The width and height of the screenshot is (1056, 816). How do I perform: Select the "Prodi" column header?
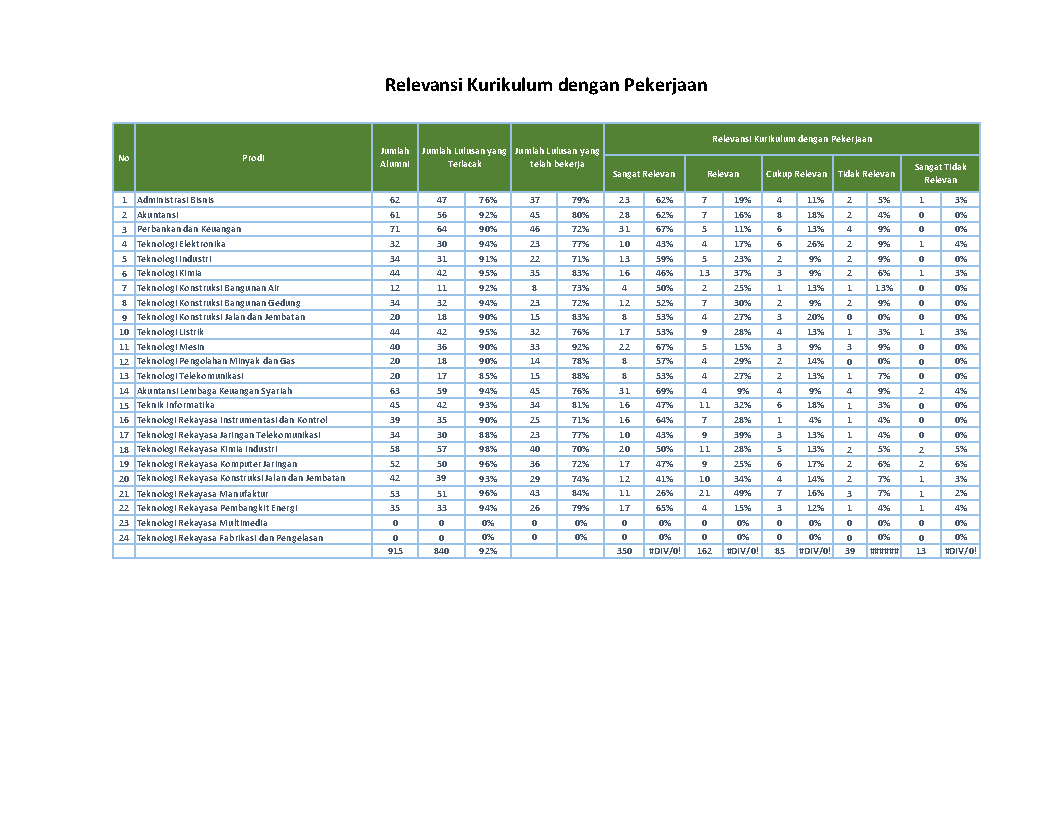pyautogui.click(x=253, y=157)
